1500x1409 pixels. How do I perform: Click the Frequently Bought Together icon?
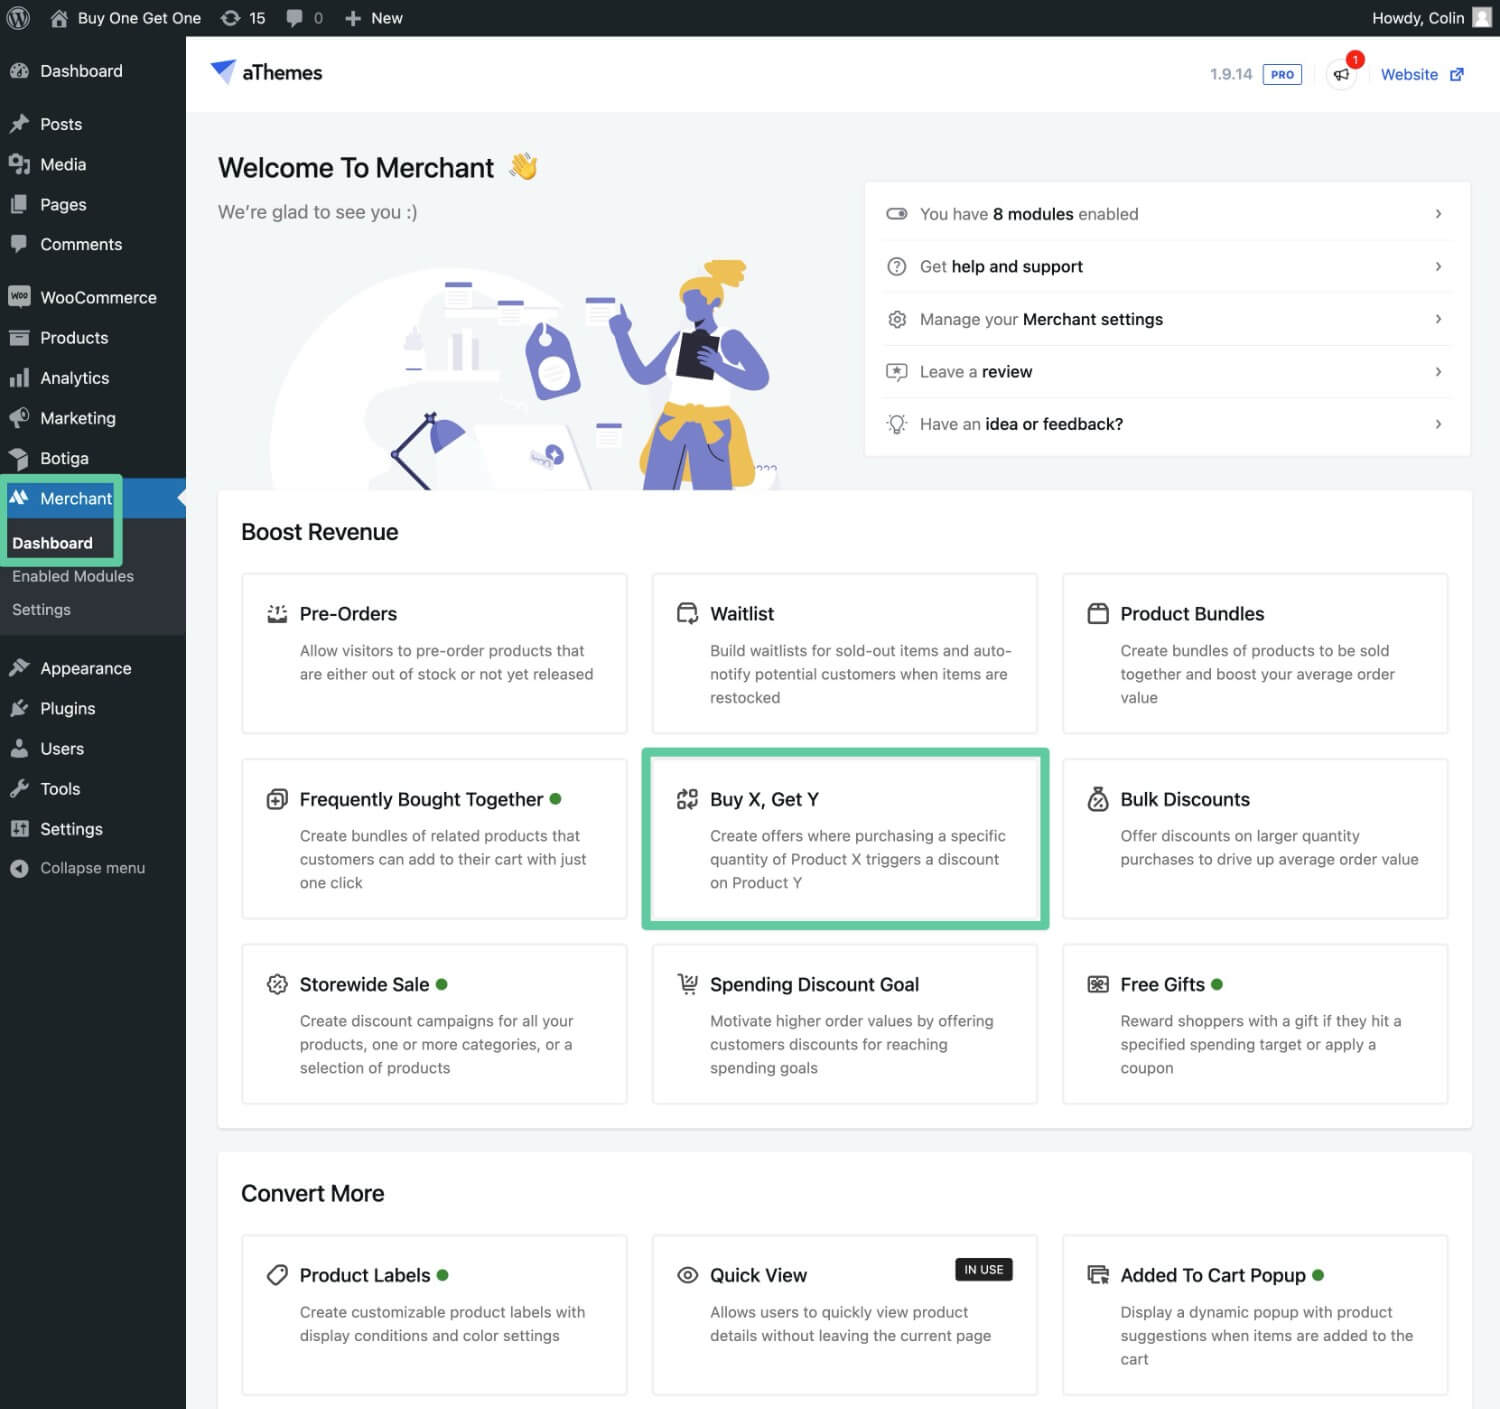[x=277, y=799]
